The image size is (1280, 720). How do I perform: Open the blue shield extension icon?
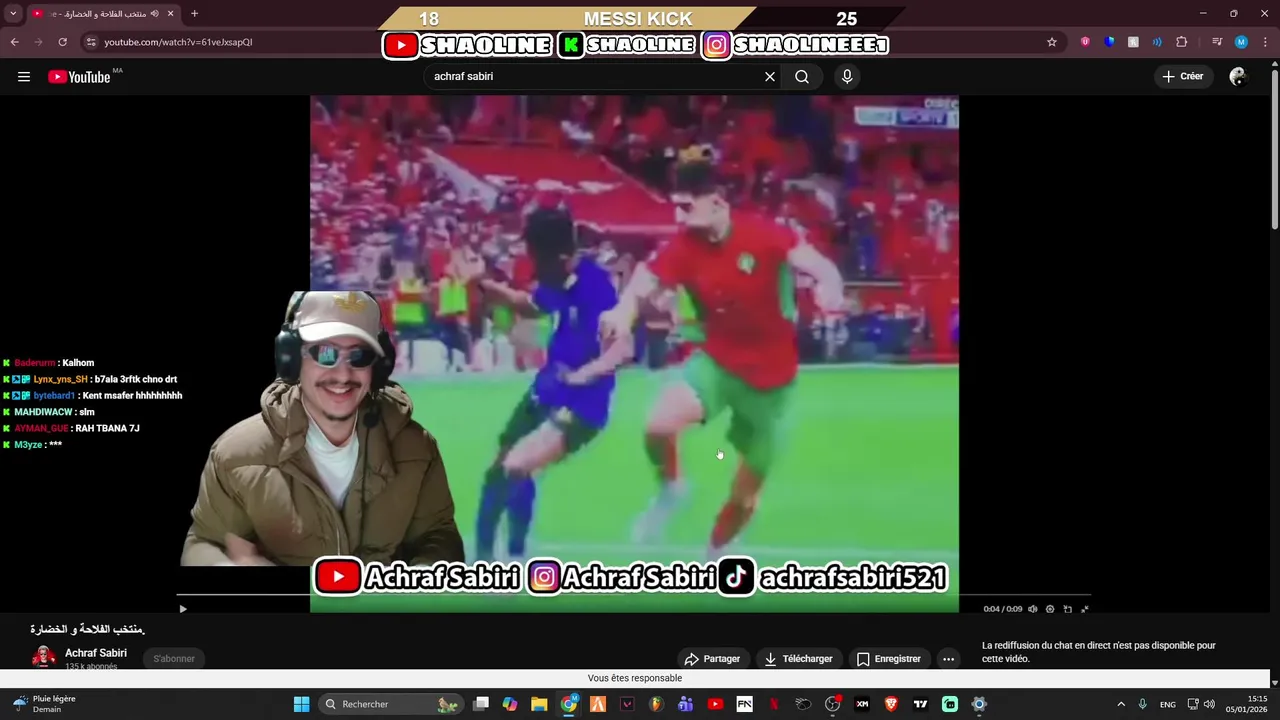point(1109,42)
